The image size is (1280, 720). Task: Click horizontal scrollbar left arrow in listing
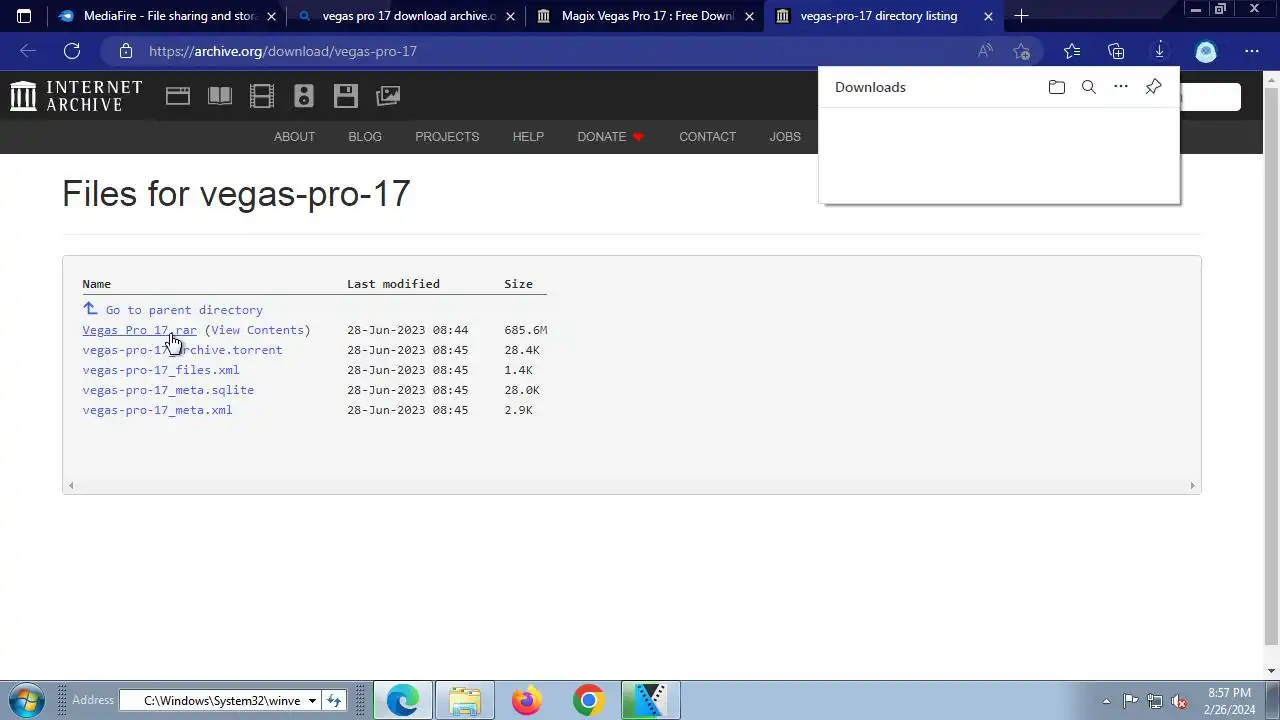click(70, 486)
